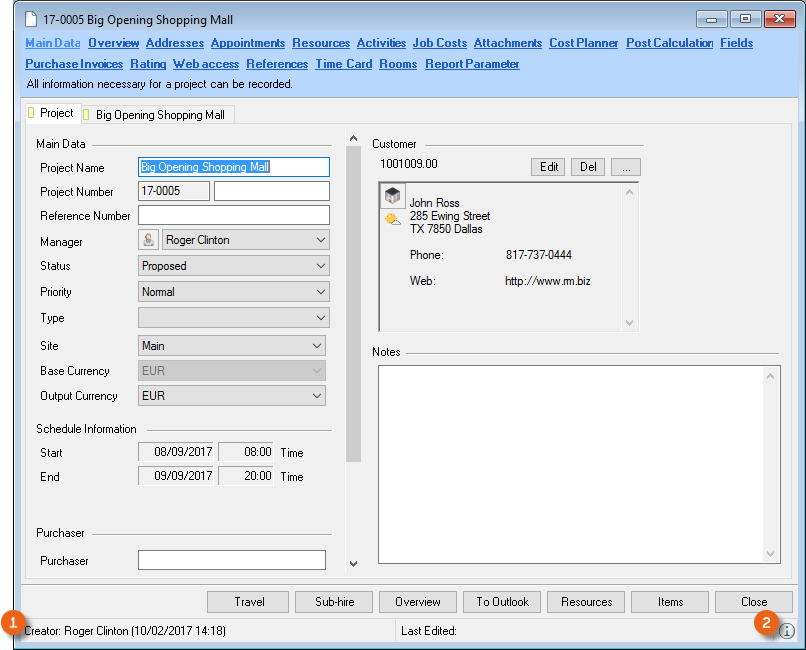Click the Notes scrollbar down arrow
The height and width of the screenshot is (650, 806).
click(771, 553)
